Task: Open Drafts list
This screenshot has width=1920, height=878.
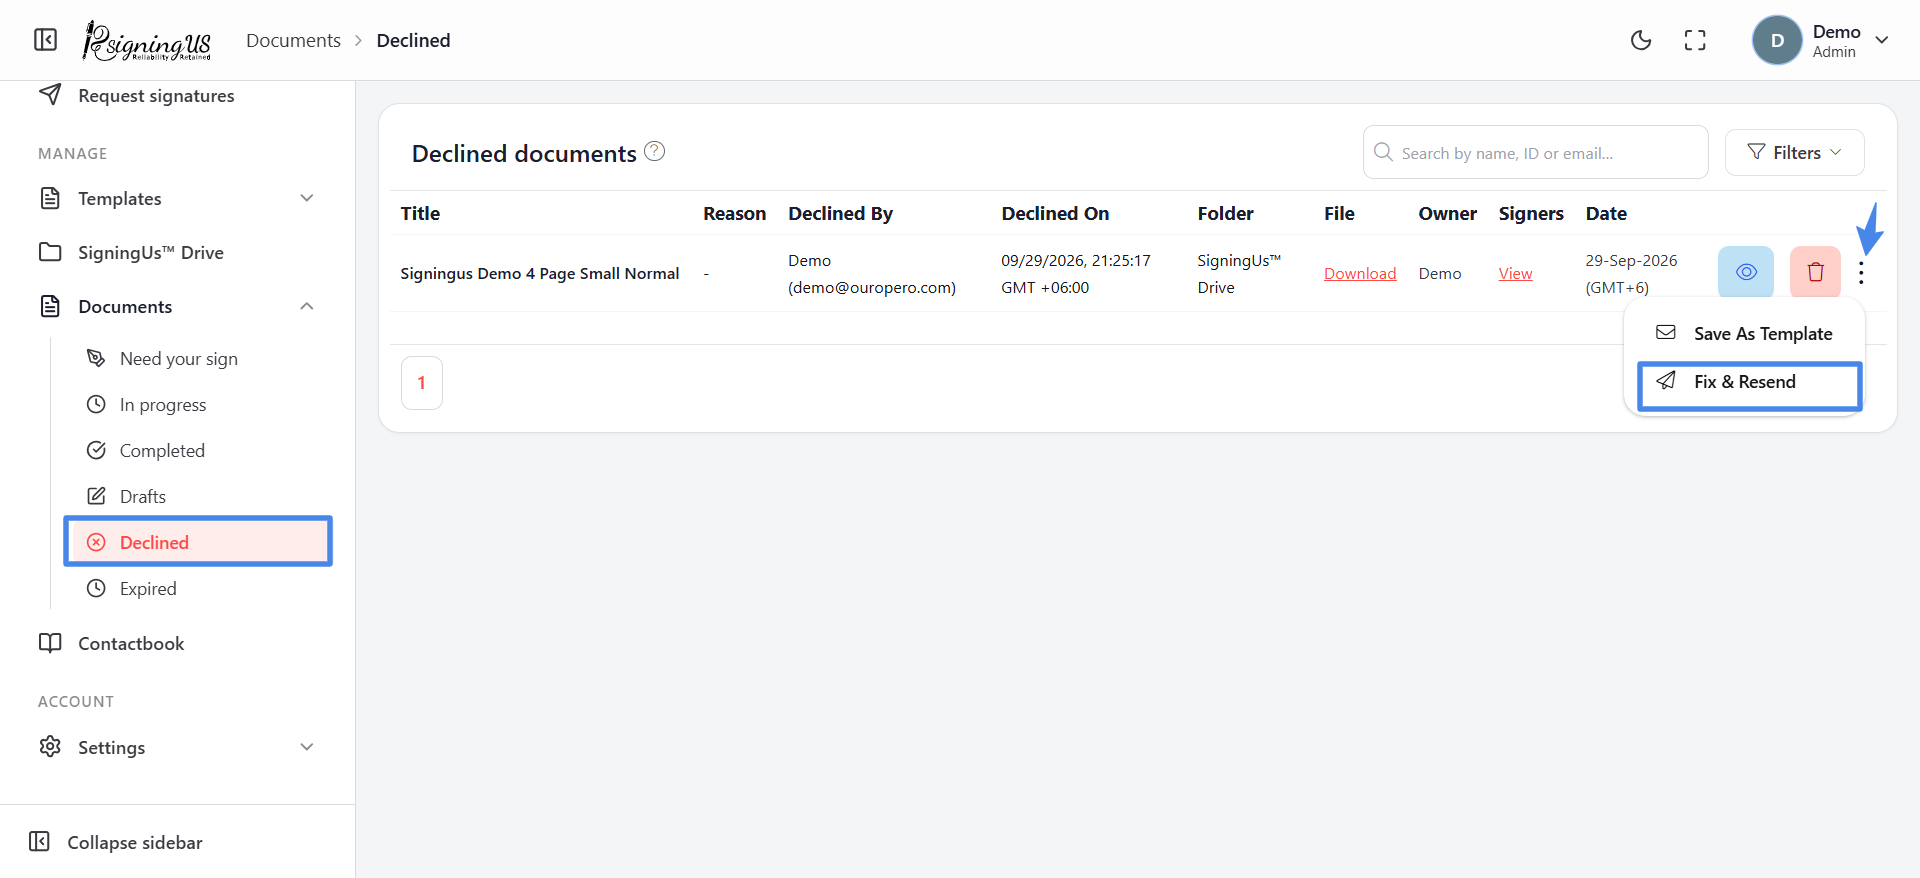Action: pyautogui.click(x=143, y=497)
